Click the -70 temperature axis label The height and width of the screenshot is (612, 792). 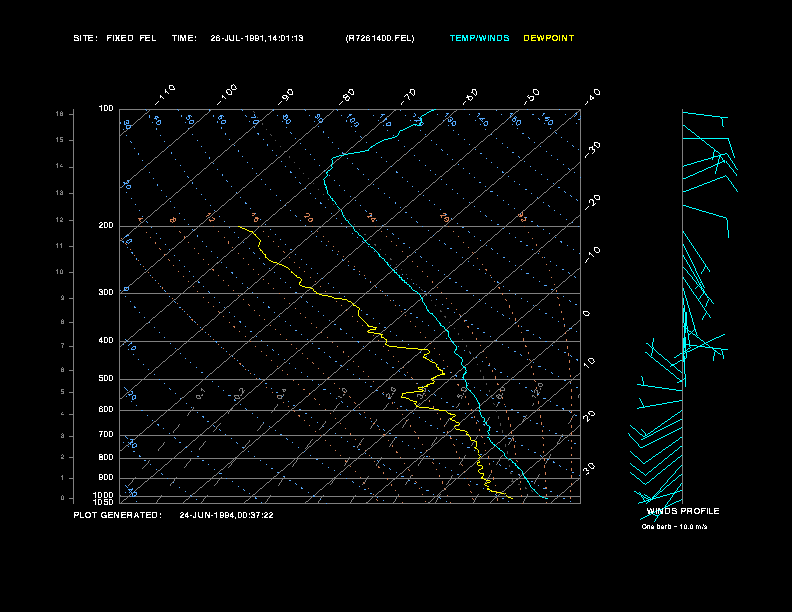pos(408,97)
